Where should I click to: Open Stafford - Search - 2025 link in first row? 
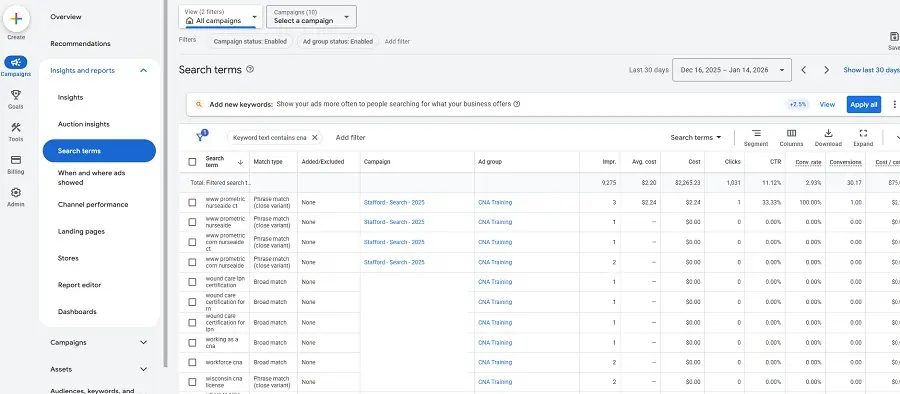pos(394,202)
